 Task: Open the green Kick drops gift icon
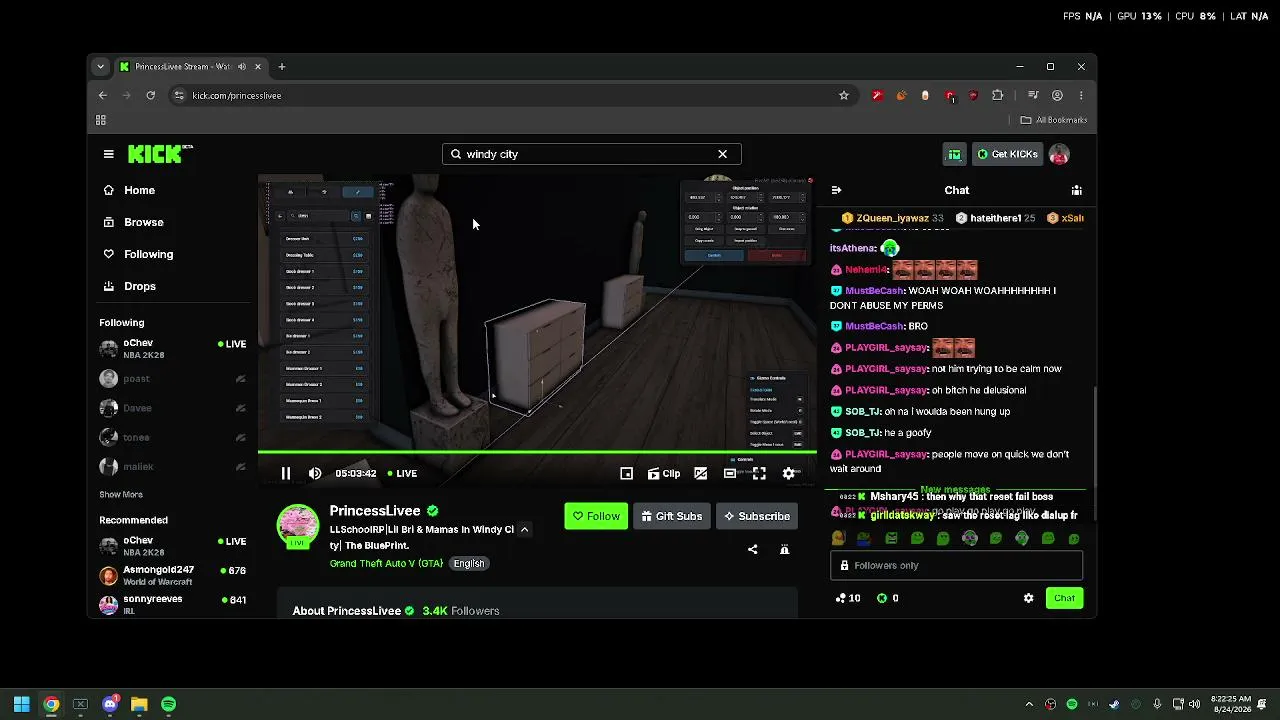click(954, 154)
